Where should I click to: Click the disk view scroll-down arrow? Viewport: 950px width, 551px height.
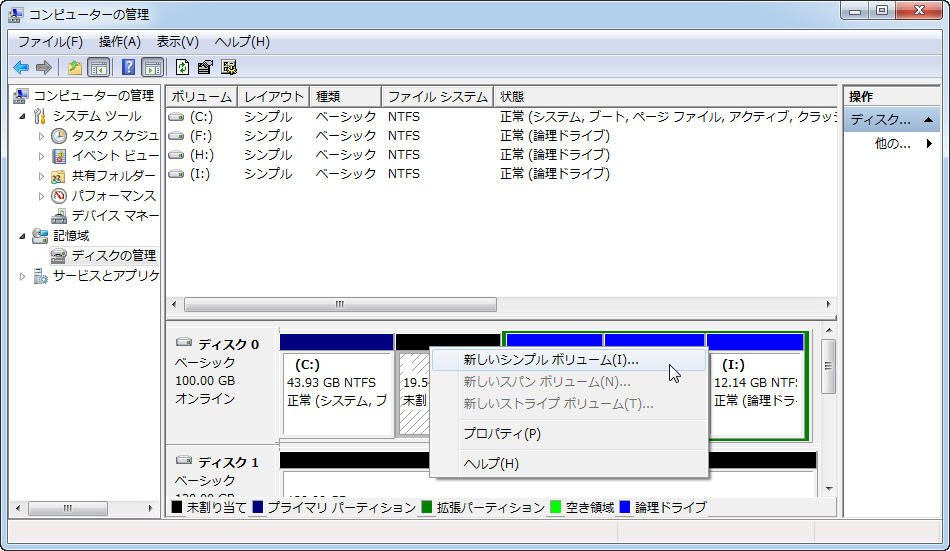[x=828, y=489]
